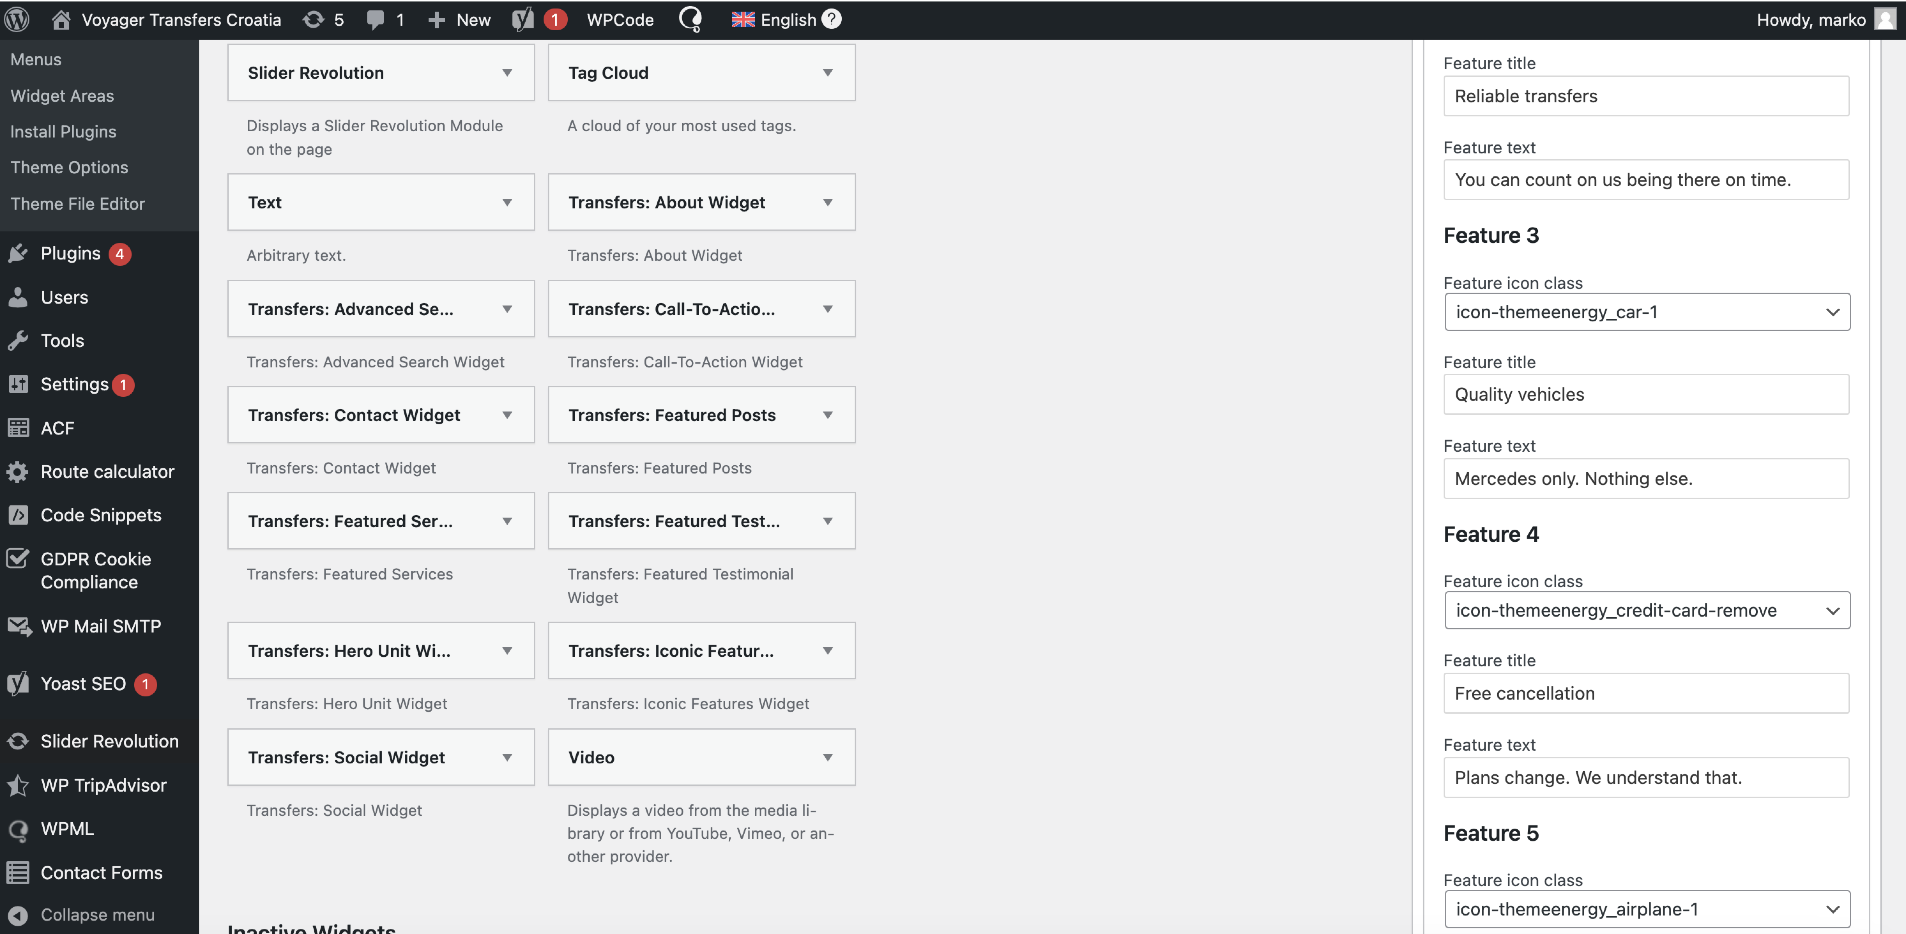
Task: Edit the Reliable transfers title field
Action: click(1646, 96)
